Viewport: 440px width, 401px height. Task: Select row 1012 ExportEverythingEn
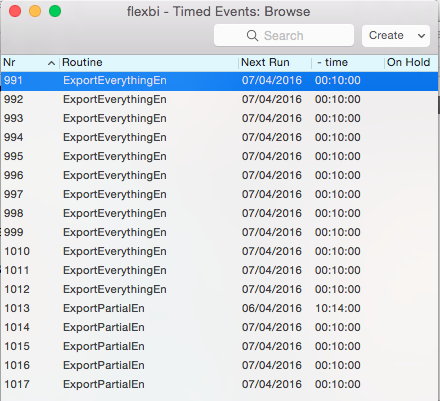tap(219, 289)
